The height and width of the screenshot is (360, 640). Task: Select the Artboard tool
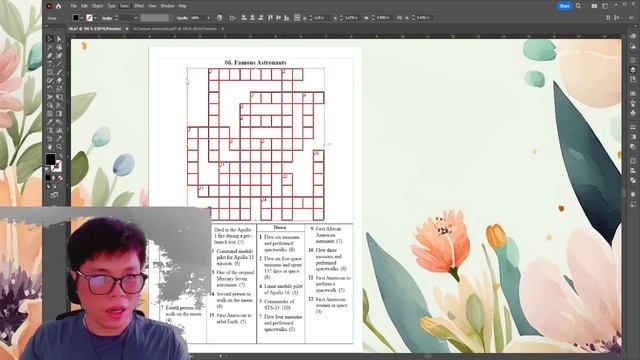[x=50, y=139]
